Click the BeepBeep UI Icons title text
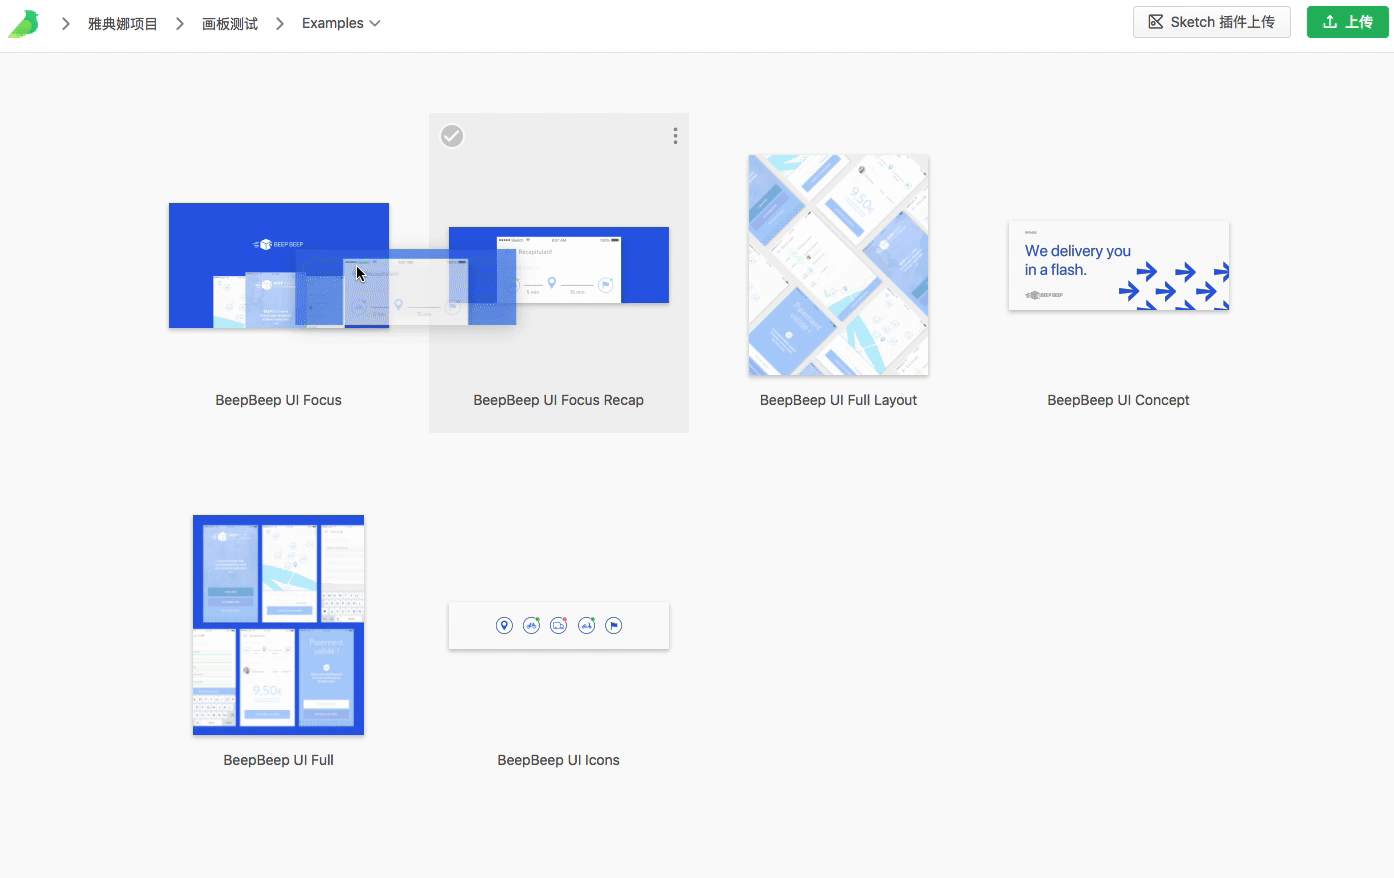 558,760
